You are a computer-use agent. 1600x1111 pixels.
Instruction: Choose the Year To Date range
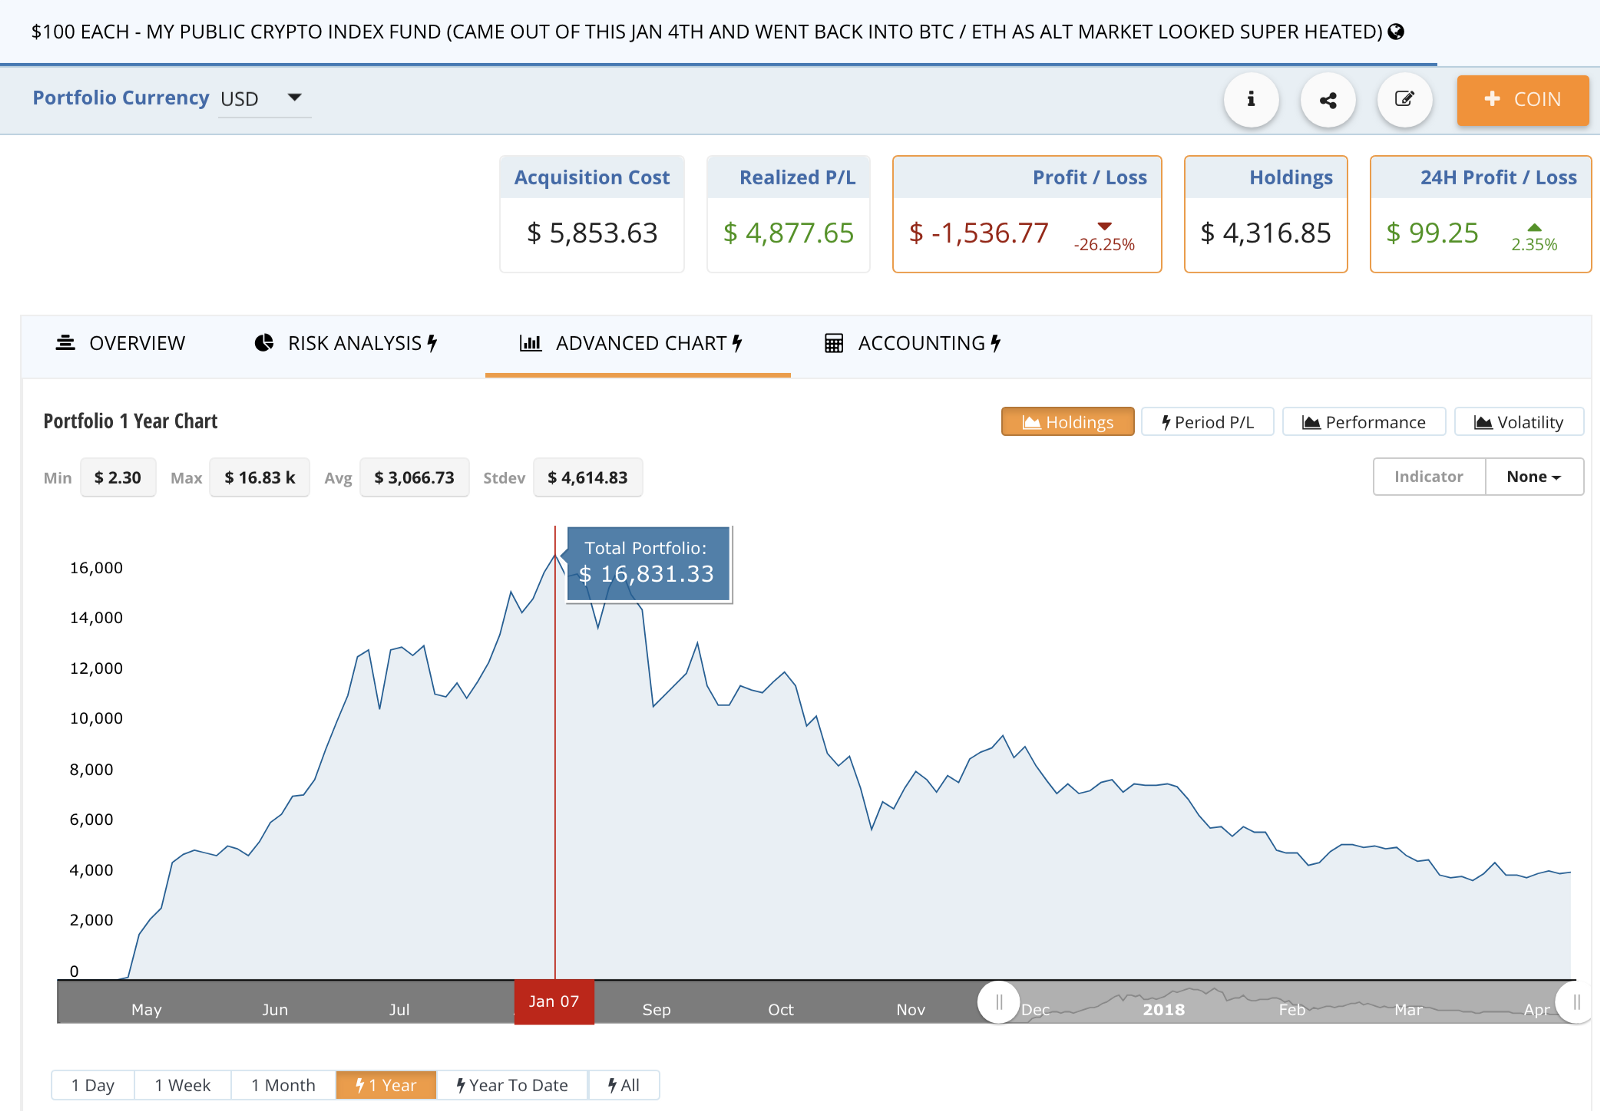pyautogui.click(x=512, y=1085)
